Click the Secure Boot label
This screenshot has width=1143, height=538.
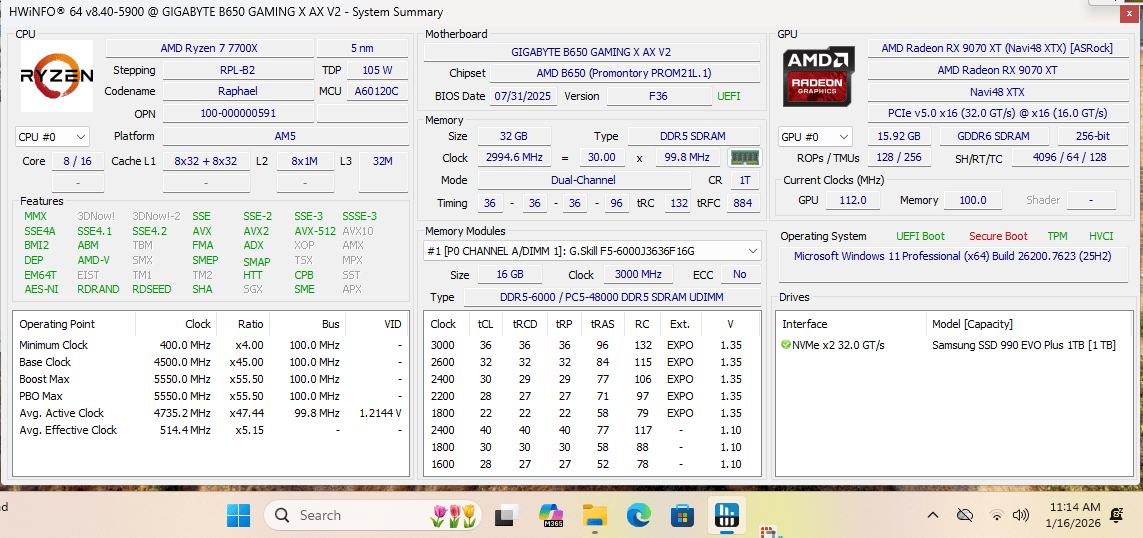[x=998, y=236]
